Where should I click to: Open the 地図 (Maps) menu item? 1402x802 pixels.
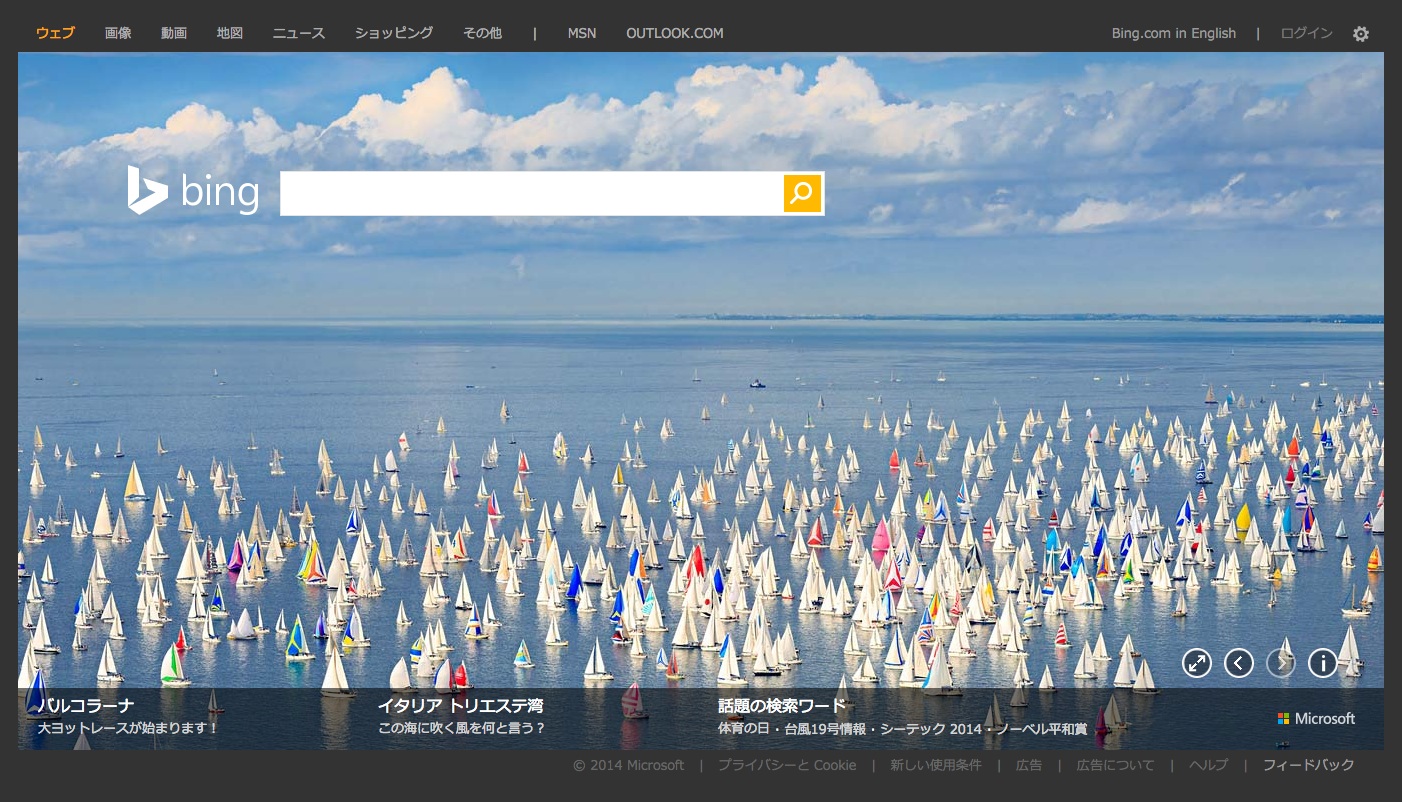point(230,33)
